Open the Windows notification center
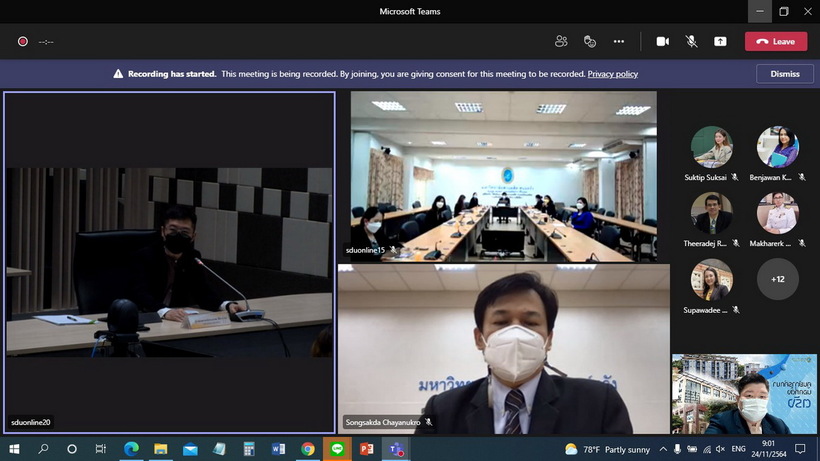 coord(800,449)
